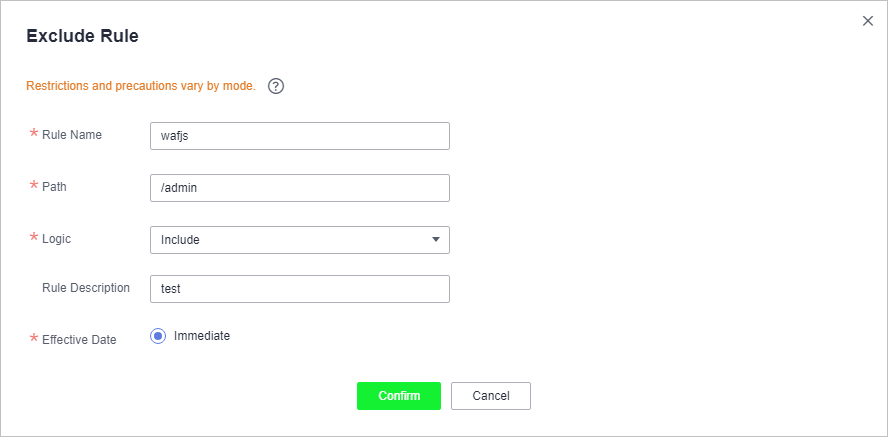Click the Rule Name label
This screenshot has width=888, height=437.
pyautogui.click(x=72, y=135)
